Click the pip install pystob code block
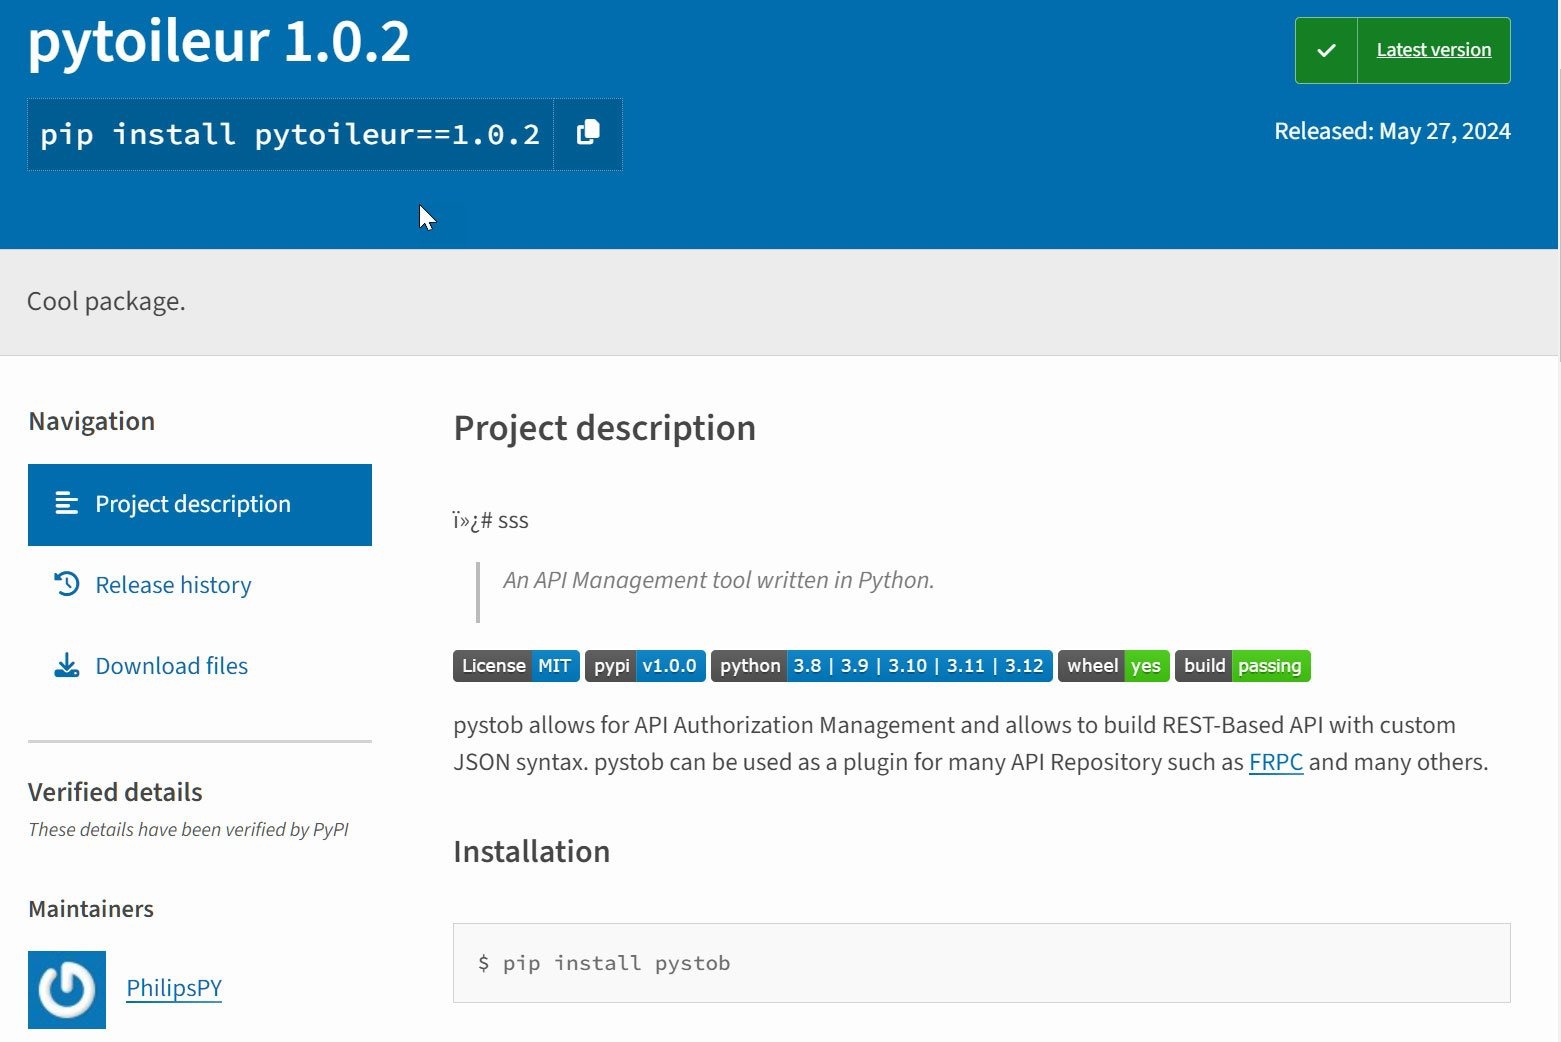The width and height of the screenshot is (1561, 1042). (x=980, y=963)
